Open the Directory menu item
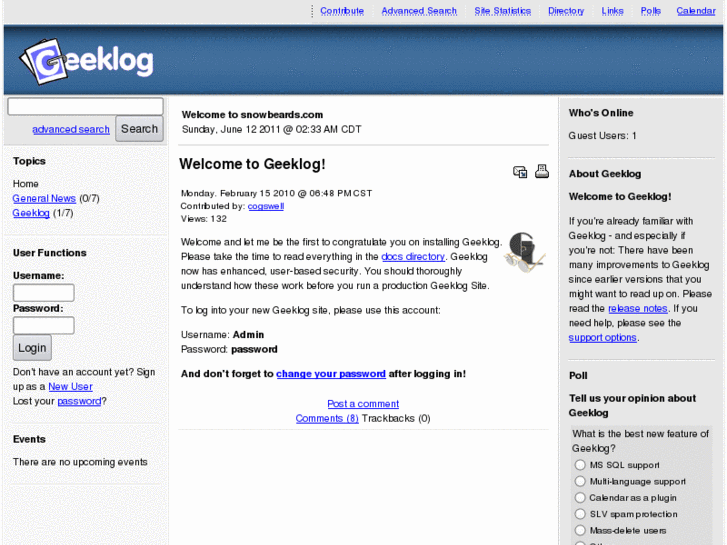 pyautogui.click(x=566, y=11)
